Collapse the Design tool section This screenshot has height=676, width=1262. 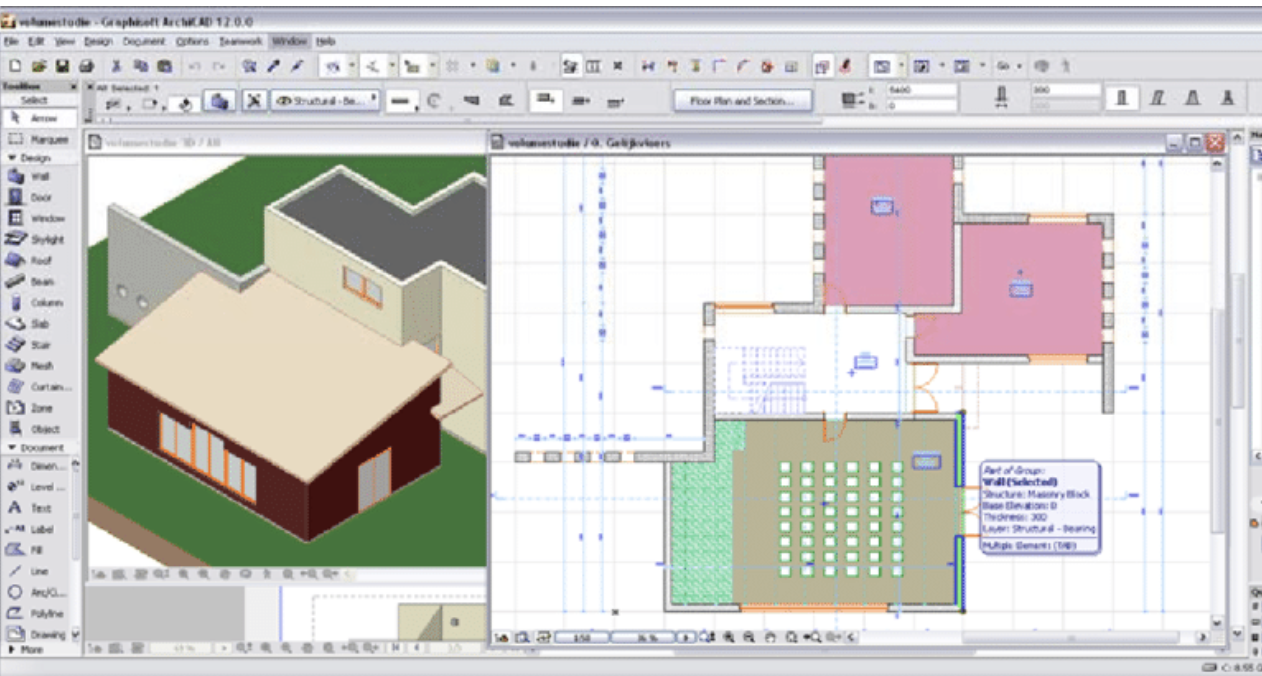point(11,157)
